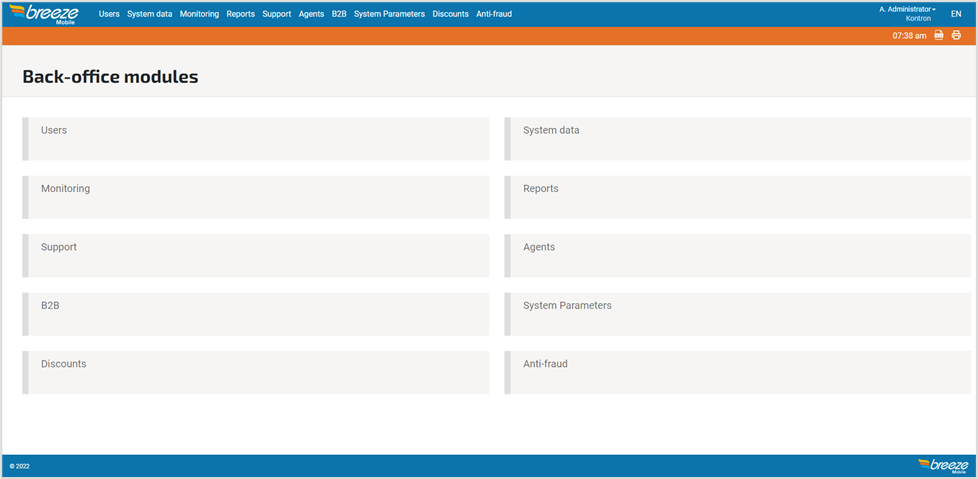
Task: Click the PDF export icon
Action: pyautogui.click(x=938, y=35)
